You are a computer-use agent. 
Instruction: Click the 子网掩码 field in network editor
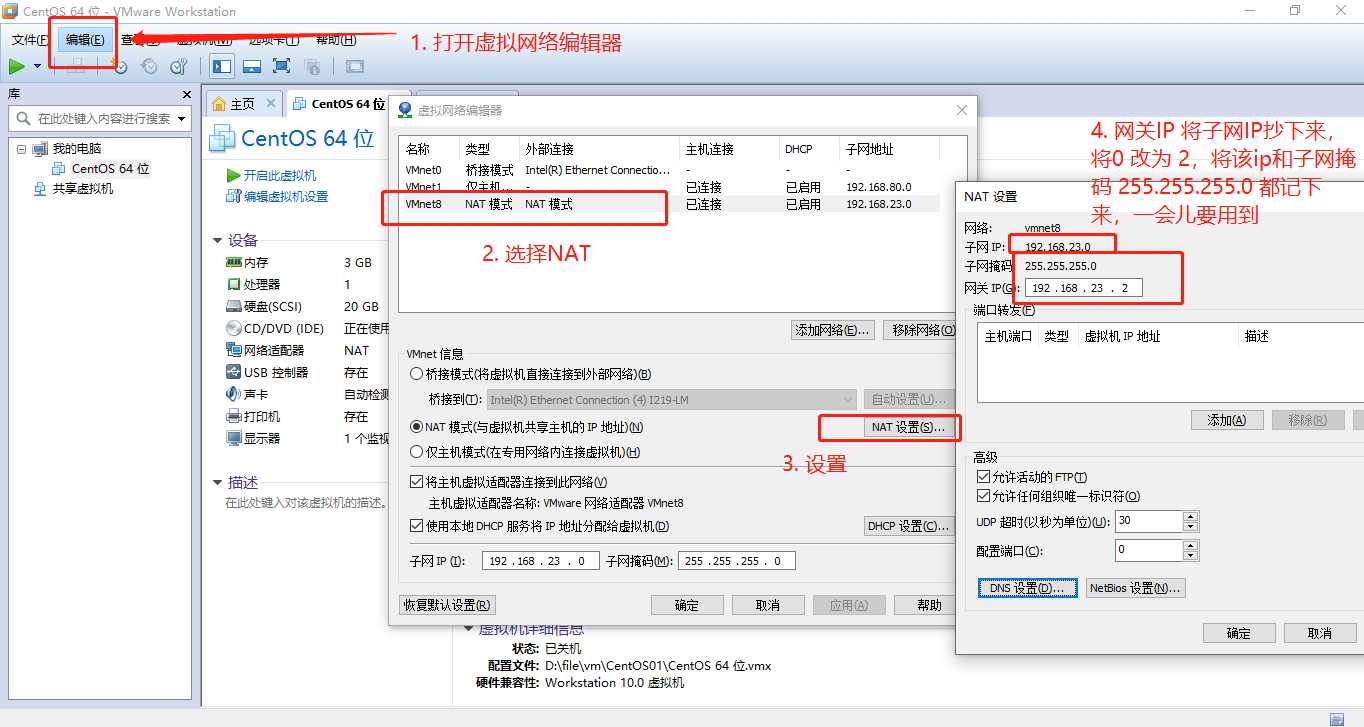point(737,561)
